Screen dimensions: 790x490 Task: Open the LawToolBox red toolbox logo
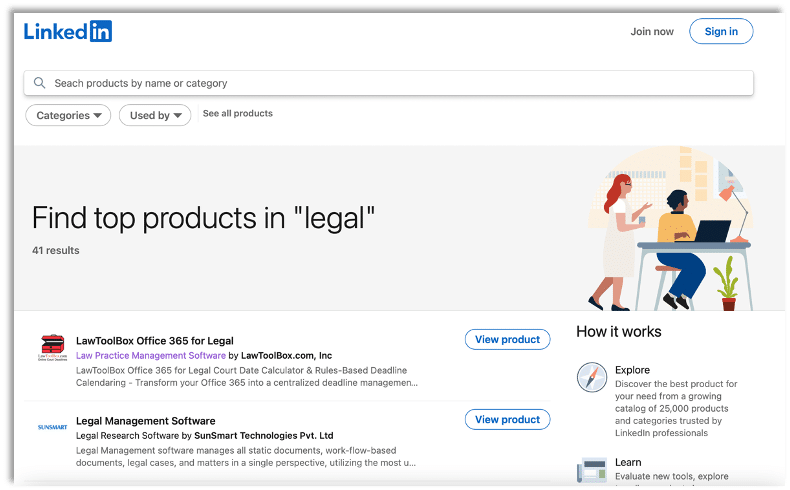(x=53, y=347)
